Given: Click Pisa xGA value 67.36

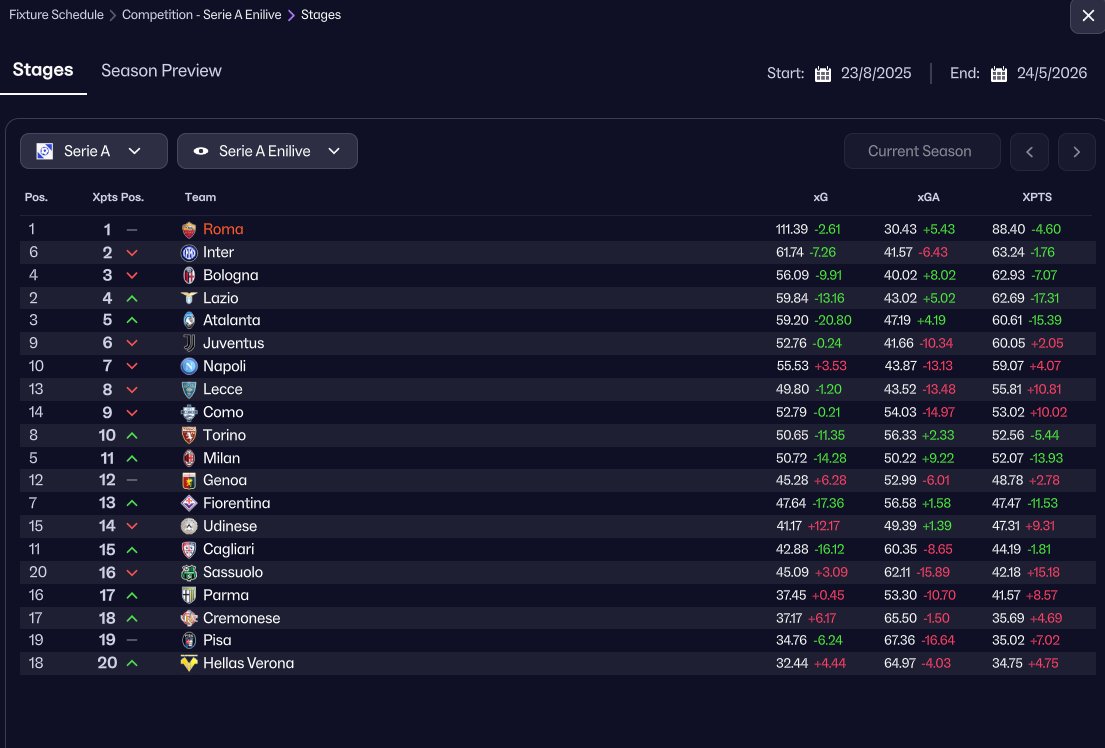Looking at the screenshot, I should pos(899,640).
